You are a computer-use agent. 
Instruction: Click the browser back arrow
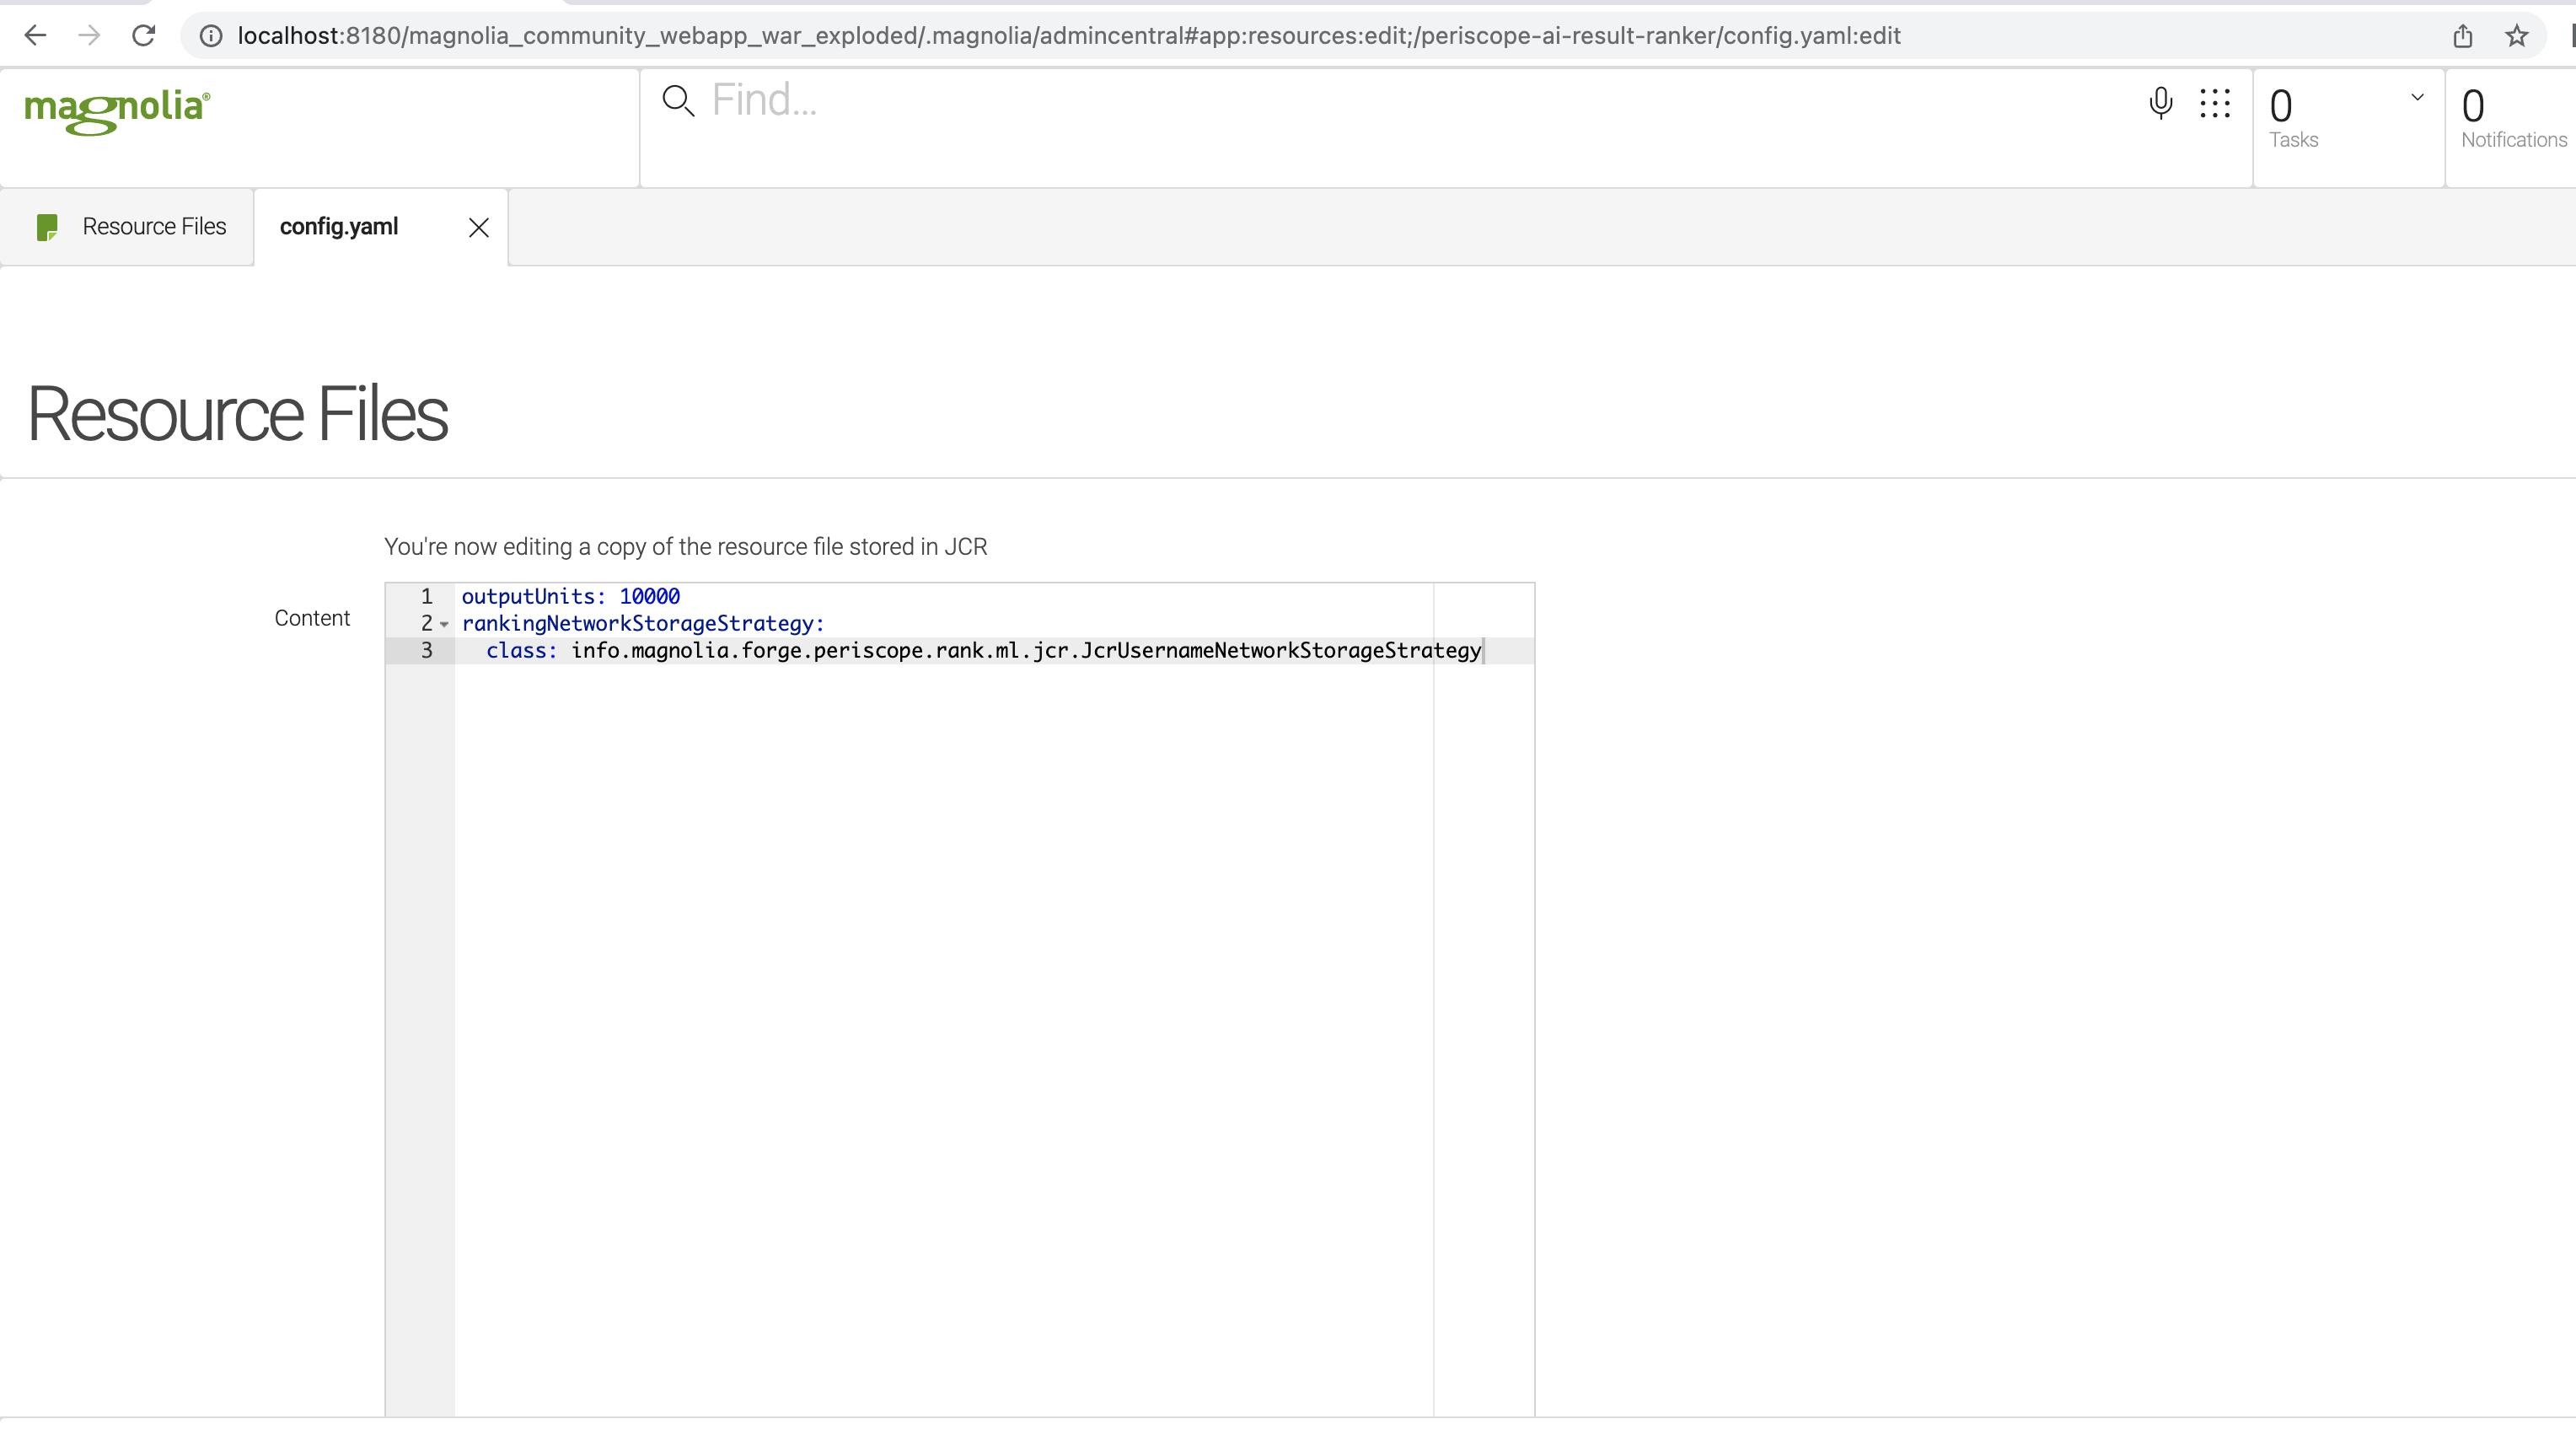35,36
